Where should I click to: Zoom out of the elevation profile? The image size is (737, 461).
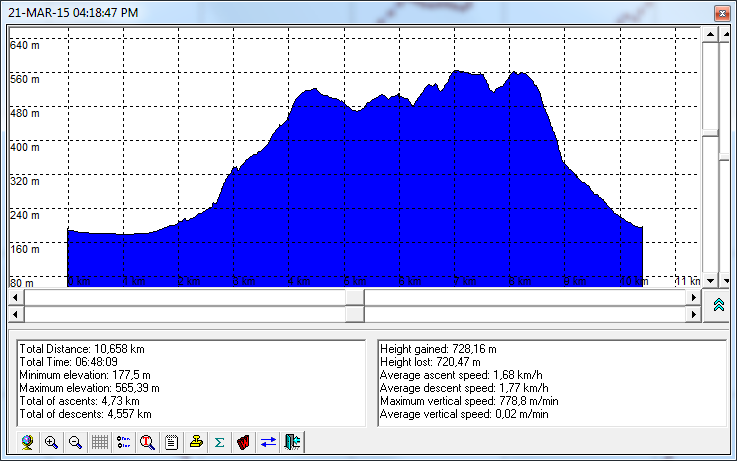pos(75,441)
